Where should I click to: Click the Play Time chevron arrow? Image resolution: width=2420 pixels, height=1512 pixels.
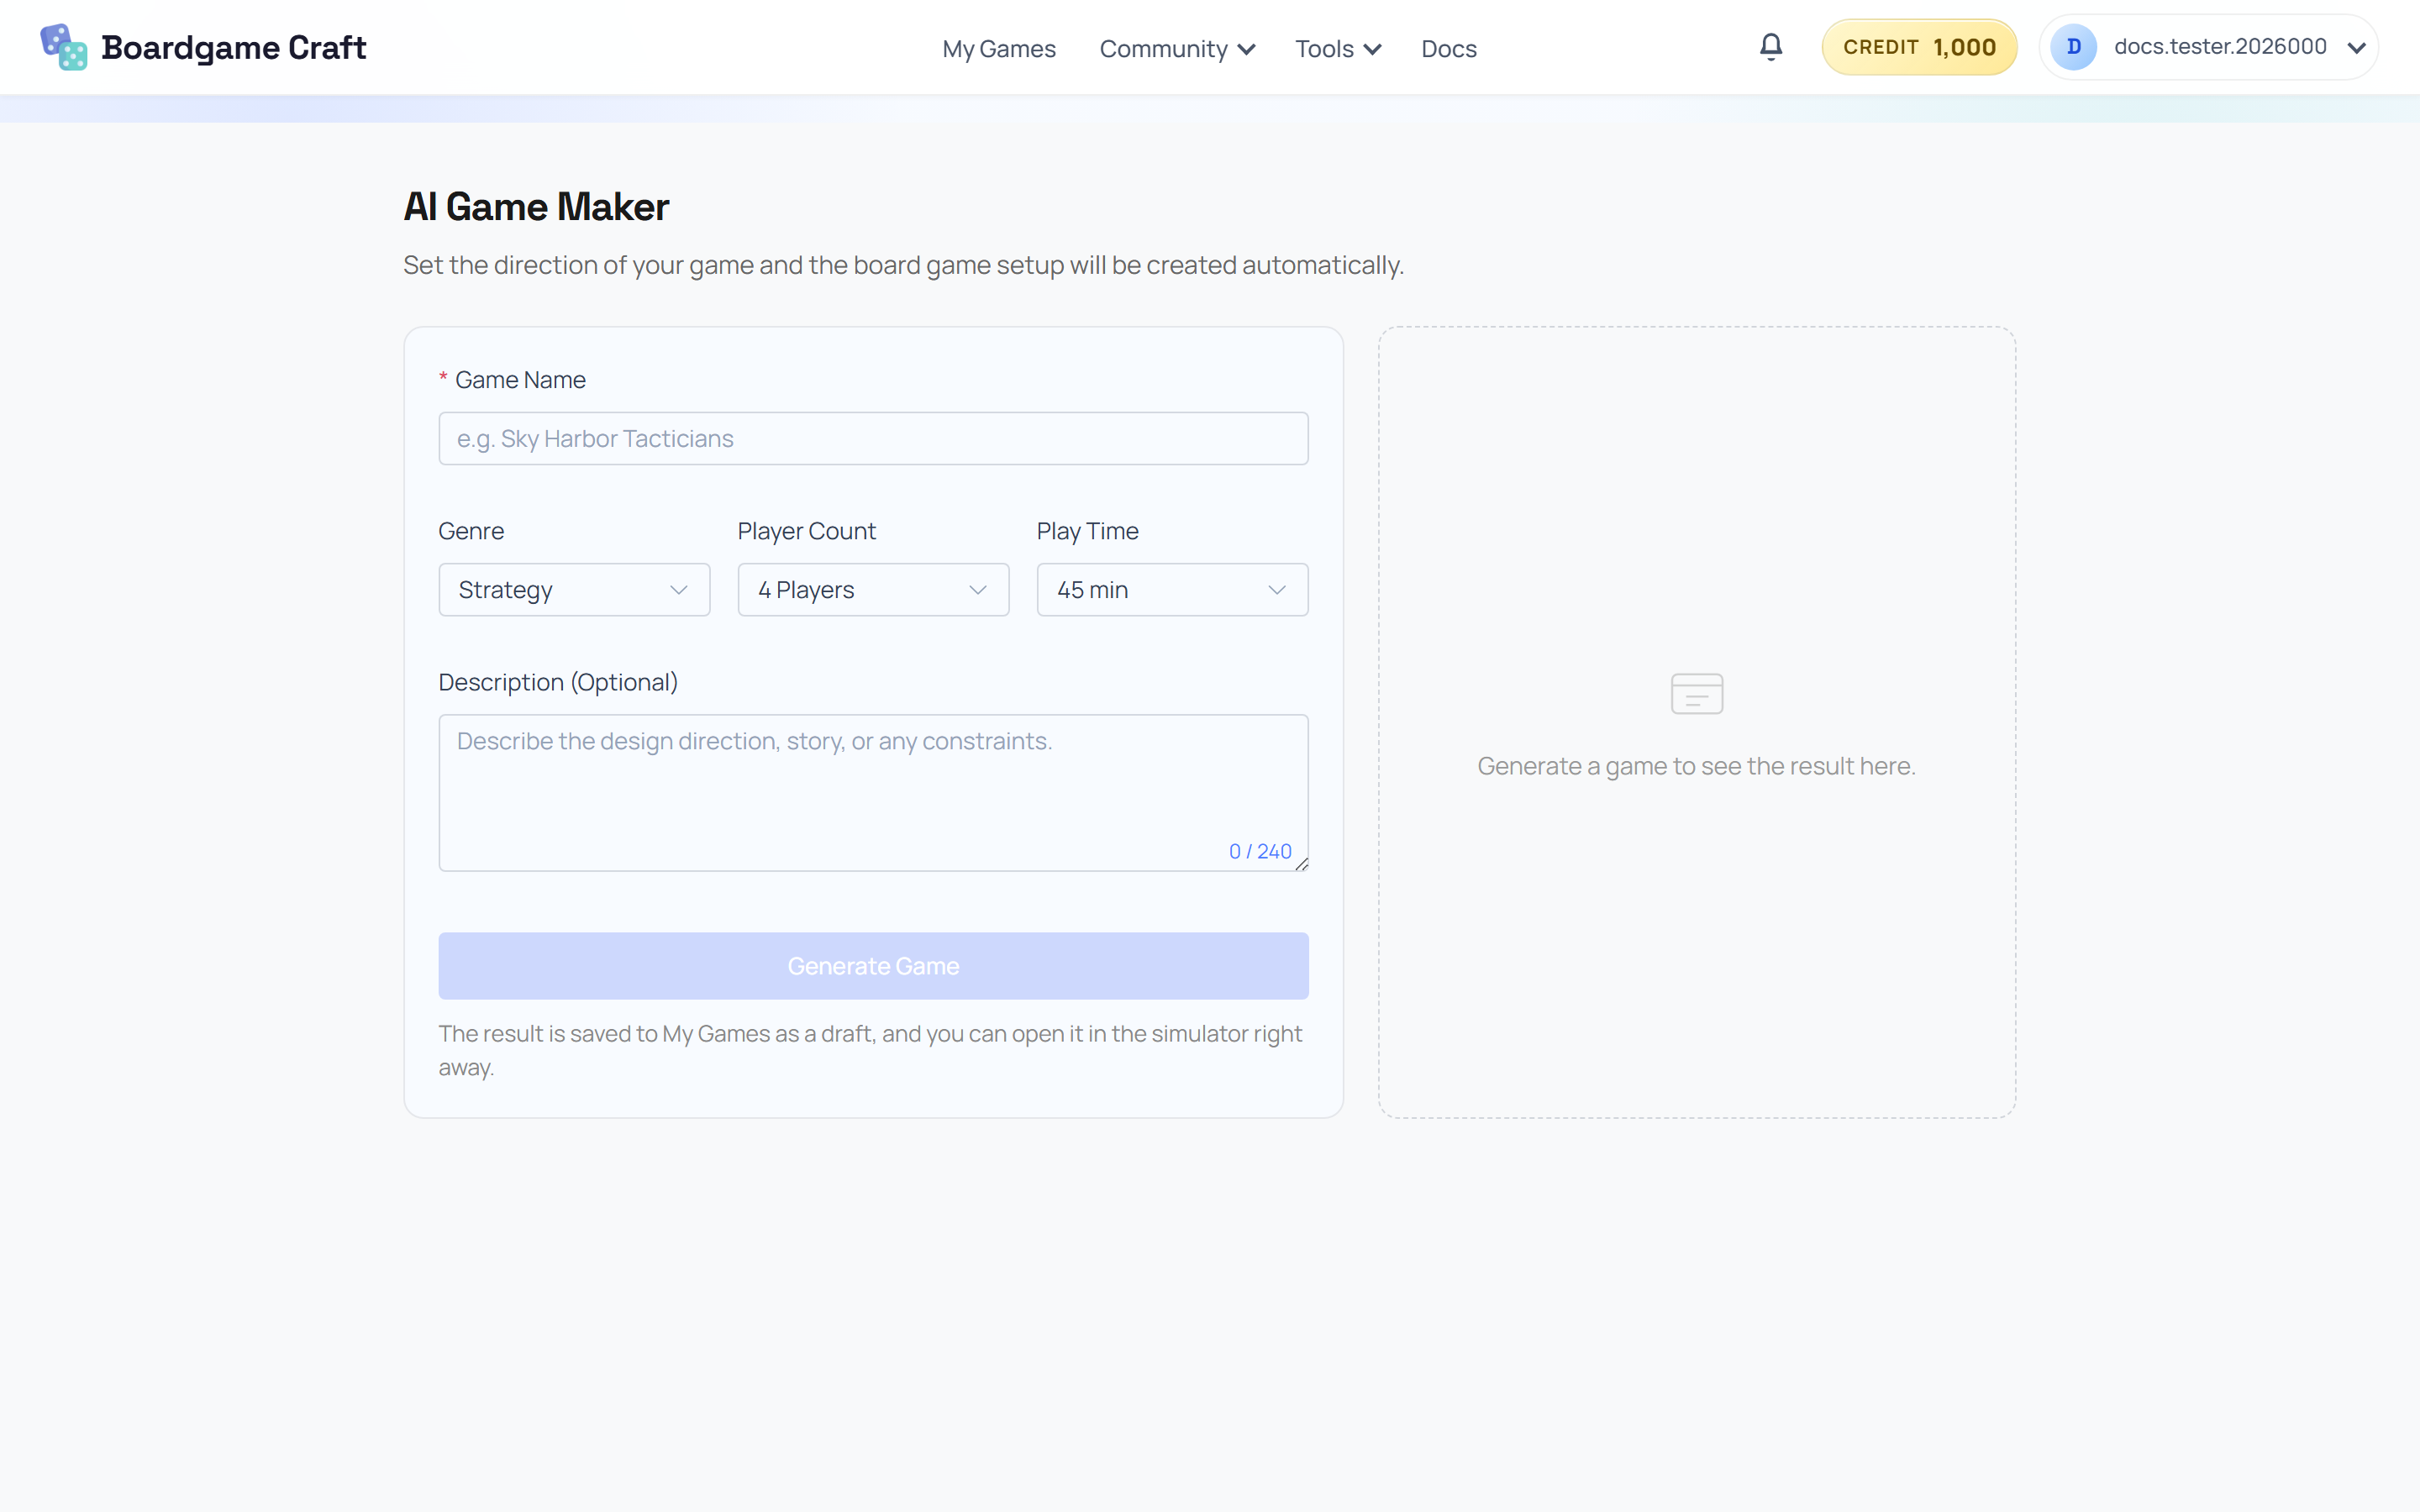[1276, 590]
